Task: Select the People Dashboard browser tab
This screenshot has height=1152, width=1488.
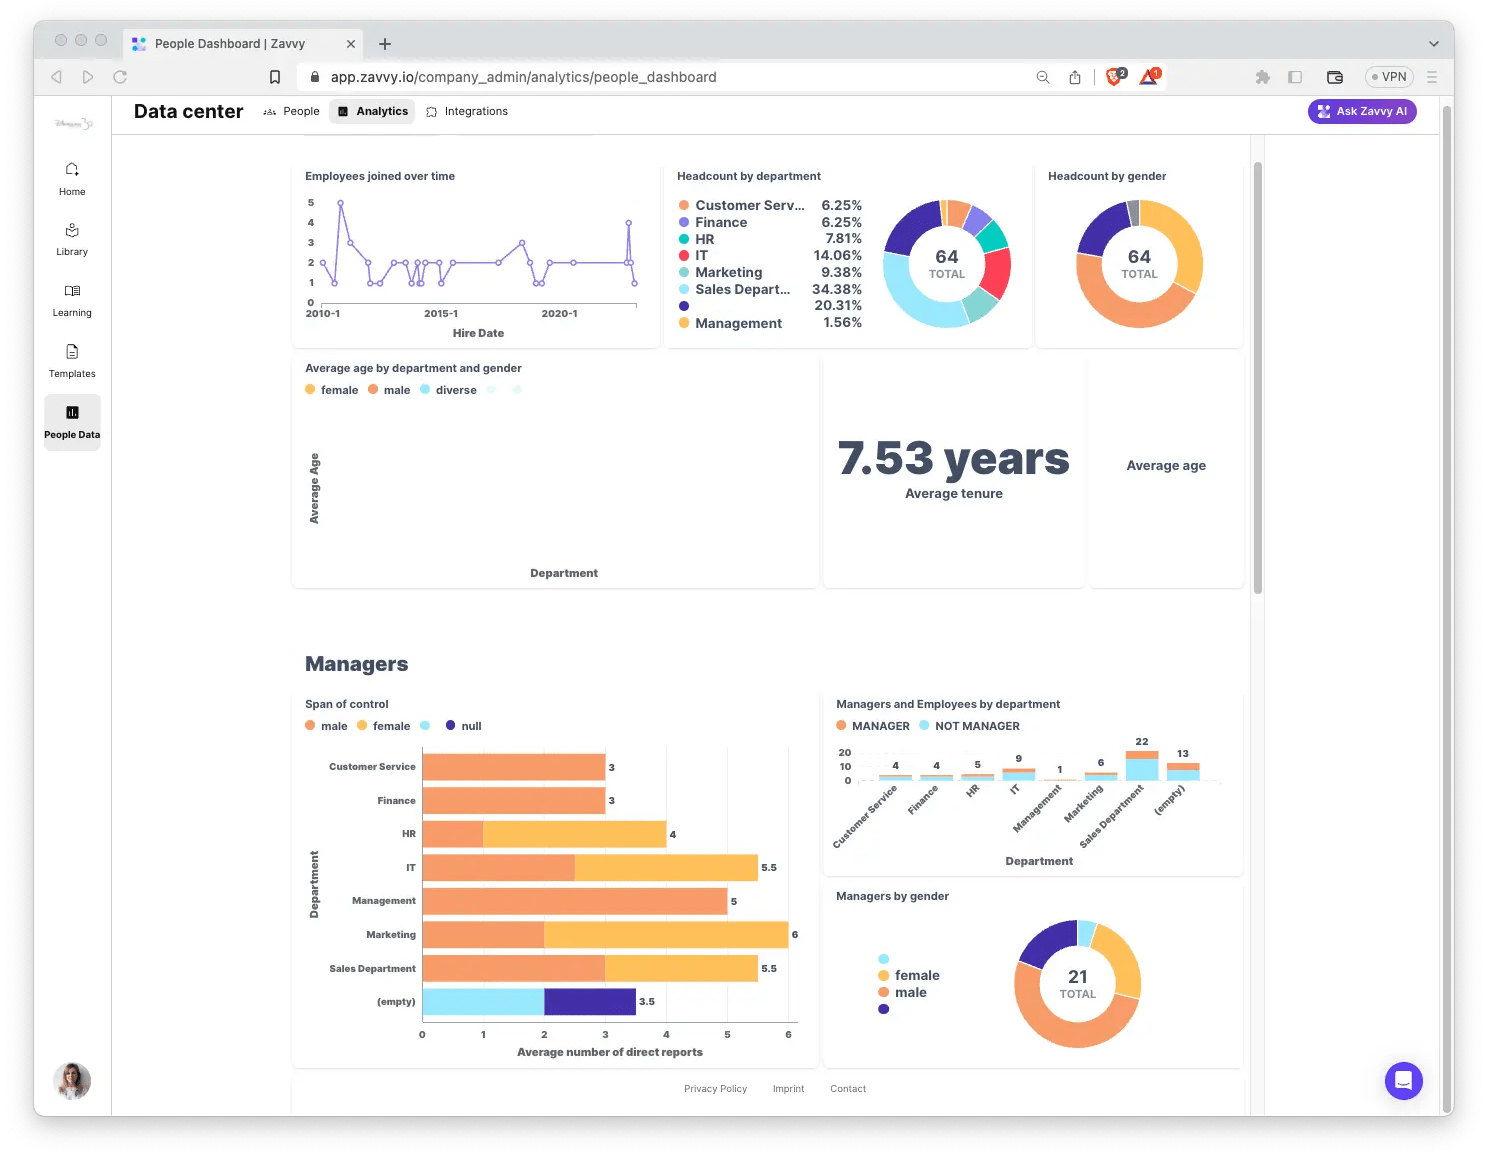Action: coord(243,44)
